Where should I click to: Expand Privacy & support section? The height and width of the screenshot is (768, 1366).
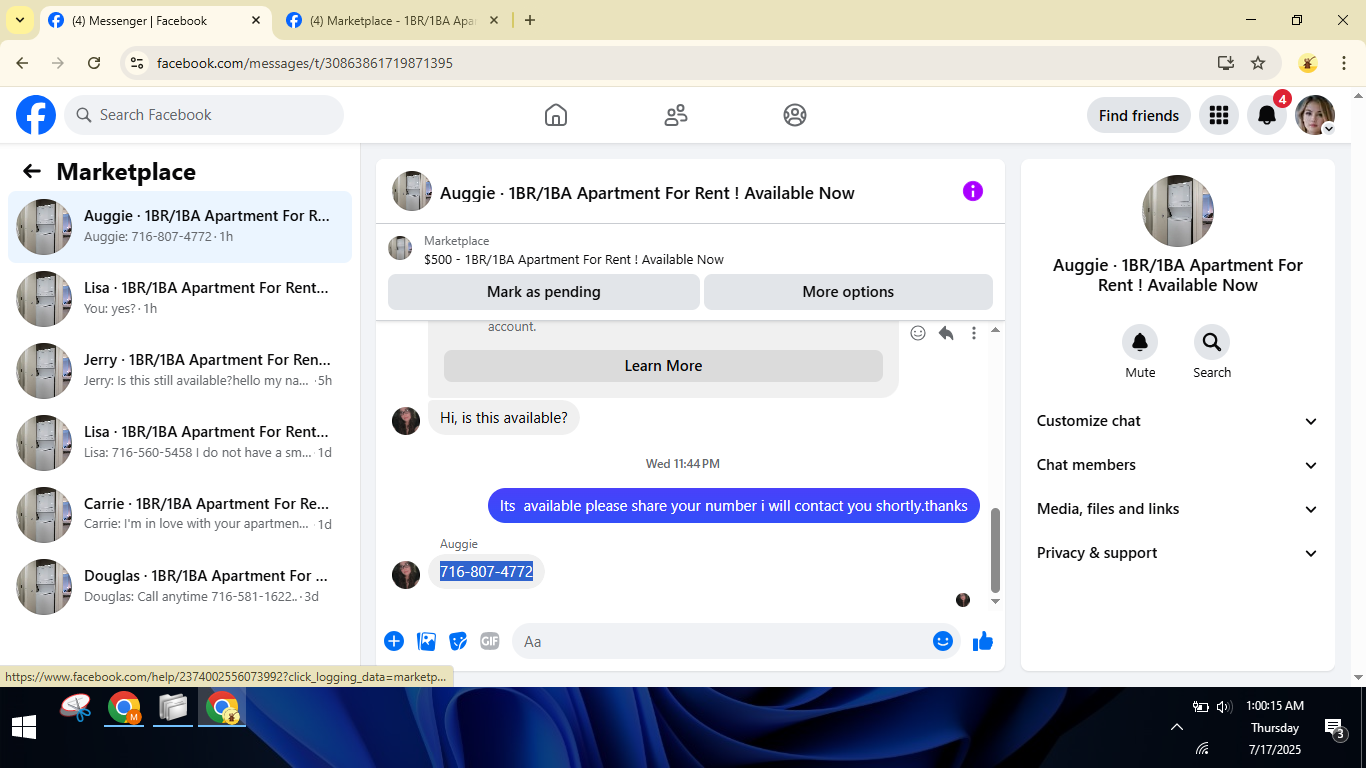(x=1177, y=553)
